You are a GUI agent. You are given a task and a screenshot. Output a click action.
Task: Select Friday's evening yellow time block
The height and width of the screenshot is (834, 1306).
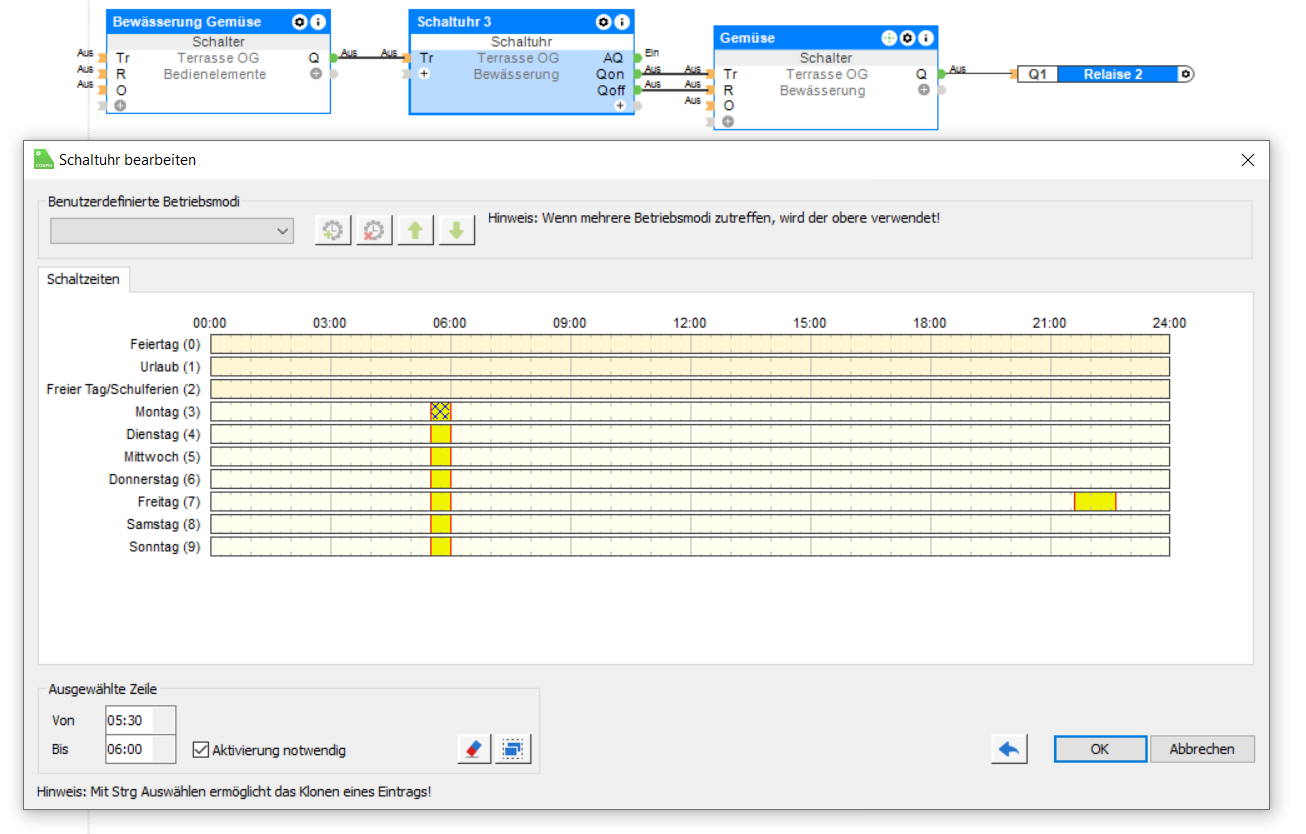[x=1095, y=502]
